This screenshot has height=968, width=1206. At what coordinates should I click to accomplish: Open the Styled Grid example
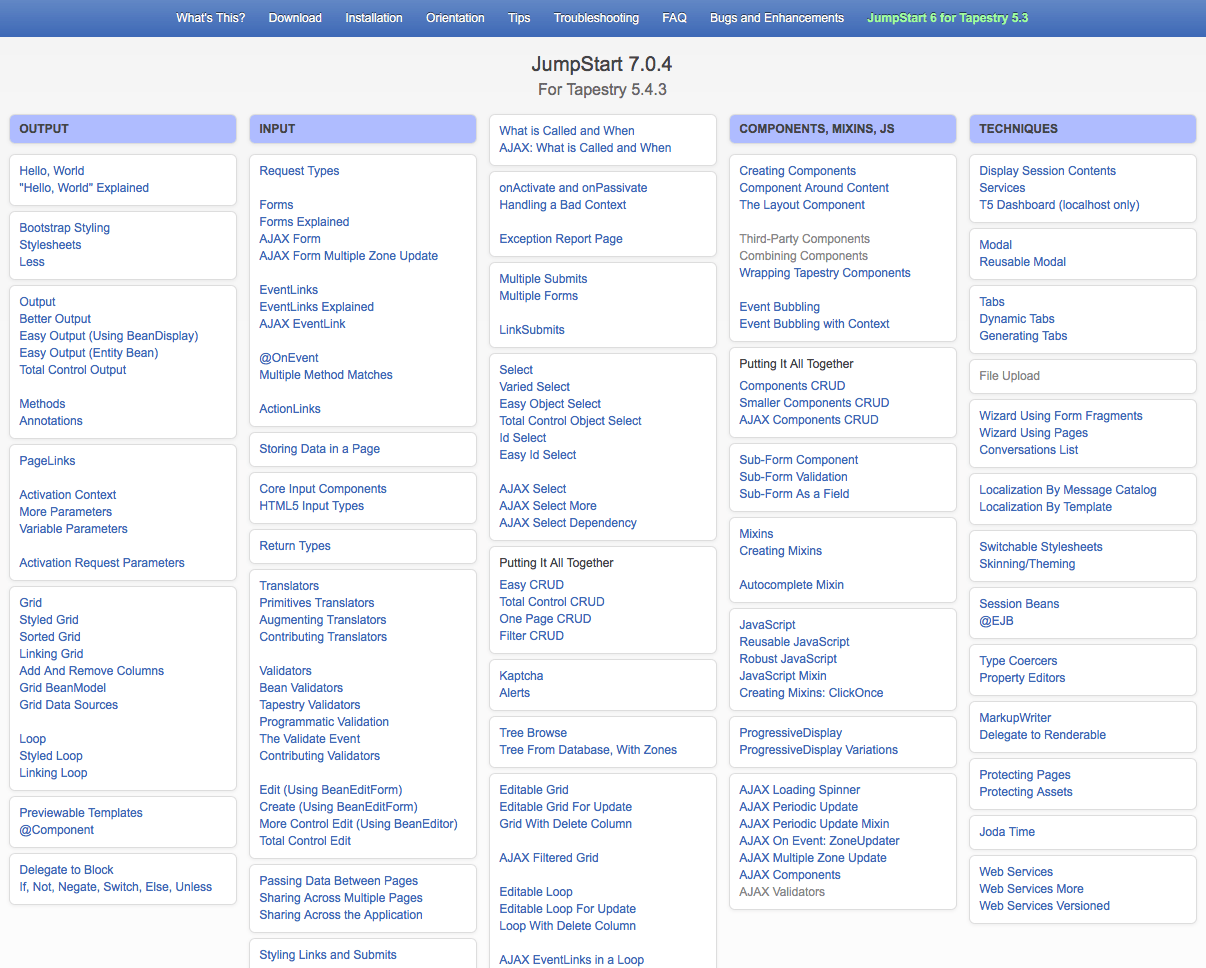click(49, 620)
